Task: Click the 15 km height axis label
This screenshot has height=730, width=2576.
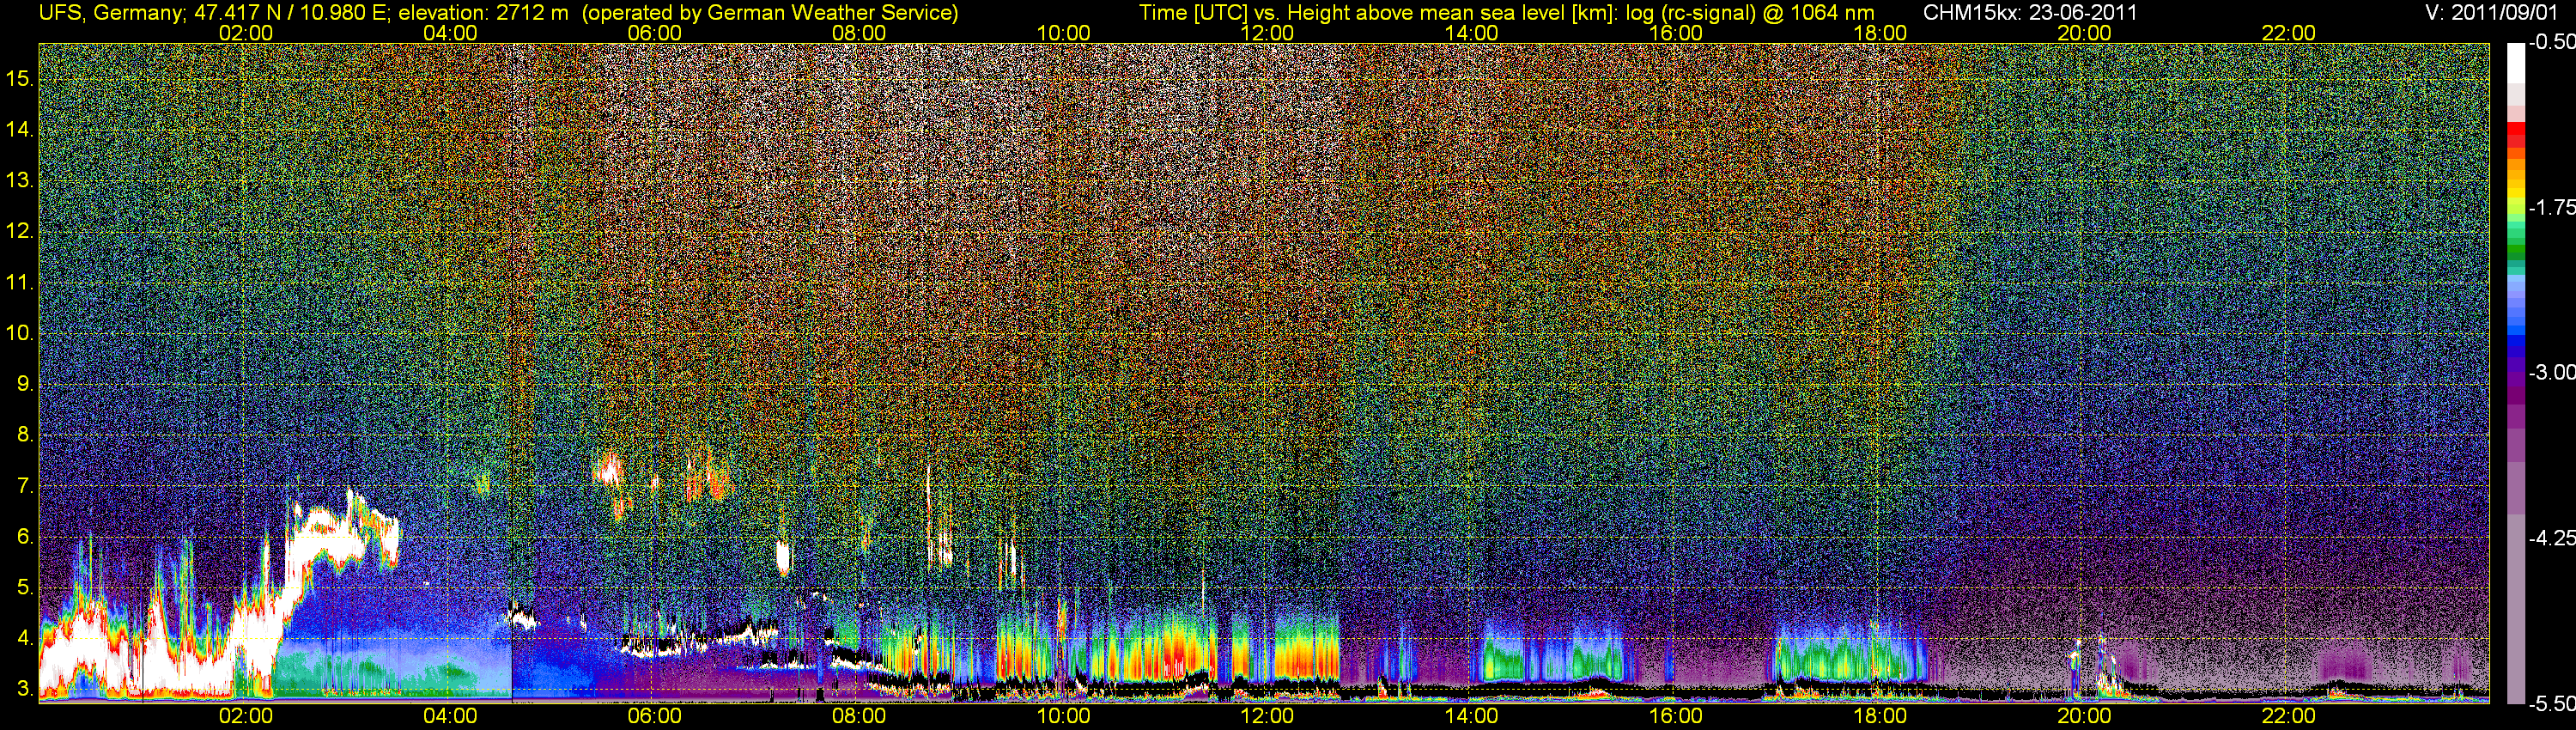Action: 20,79
